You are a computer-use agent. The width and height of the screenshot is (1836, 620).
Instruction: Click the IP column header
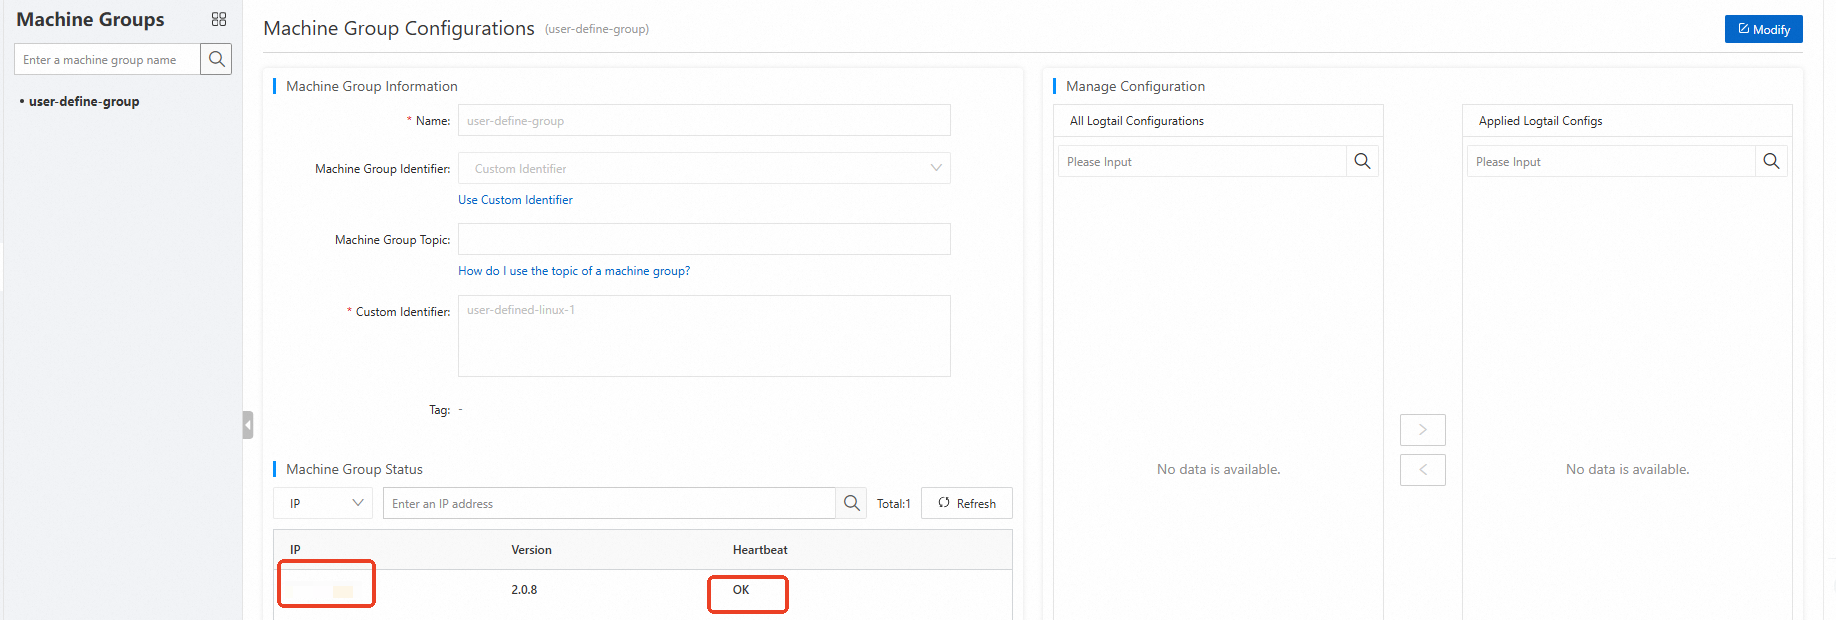pyautogui.click(x=295, y=550)
